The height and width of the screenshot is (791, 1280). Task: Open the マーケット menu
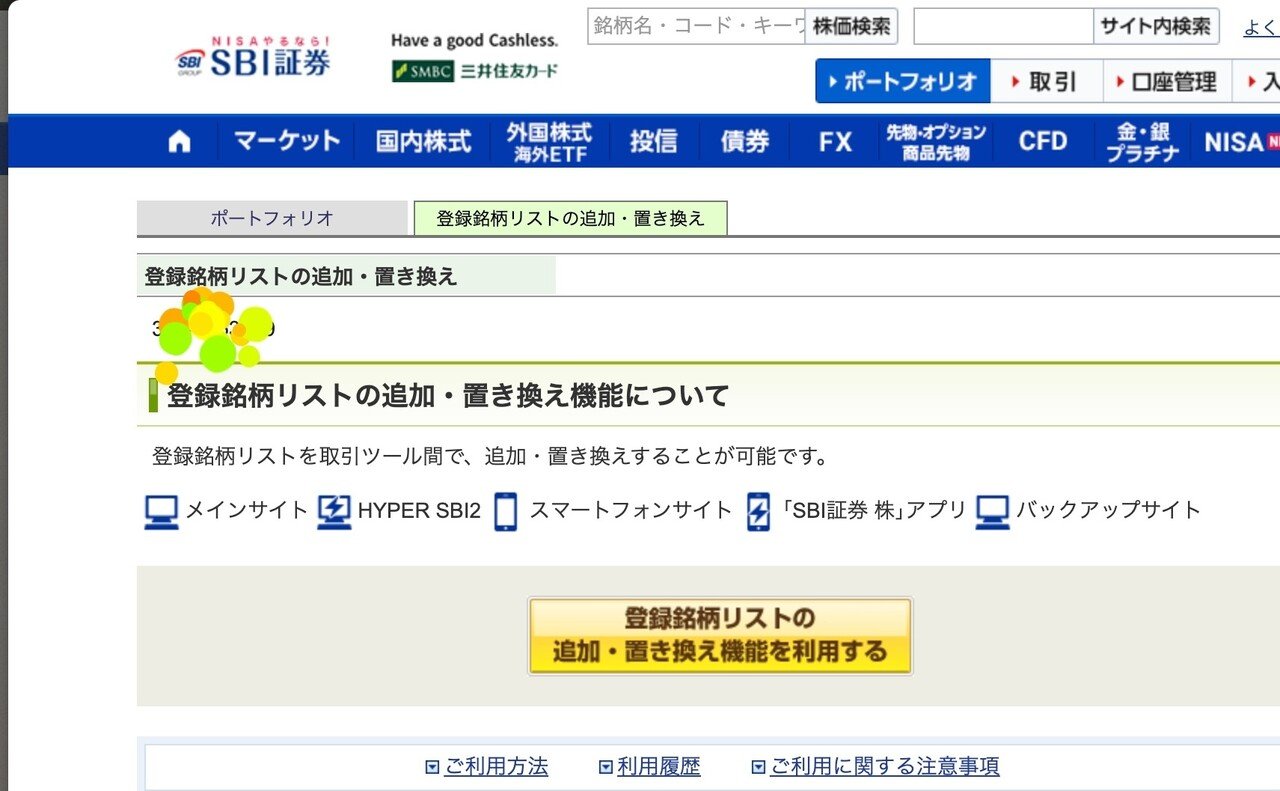coord(286,141)
